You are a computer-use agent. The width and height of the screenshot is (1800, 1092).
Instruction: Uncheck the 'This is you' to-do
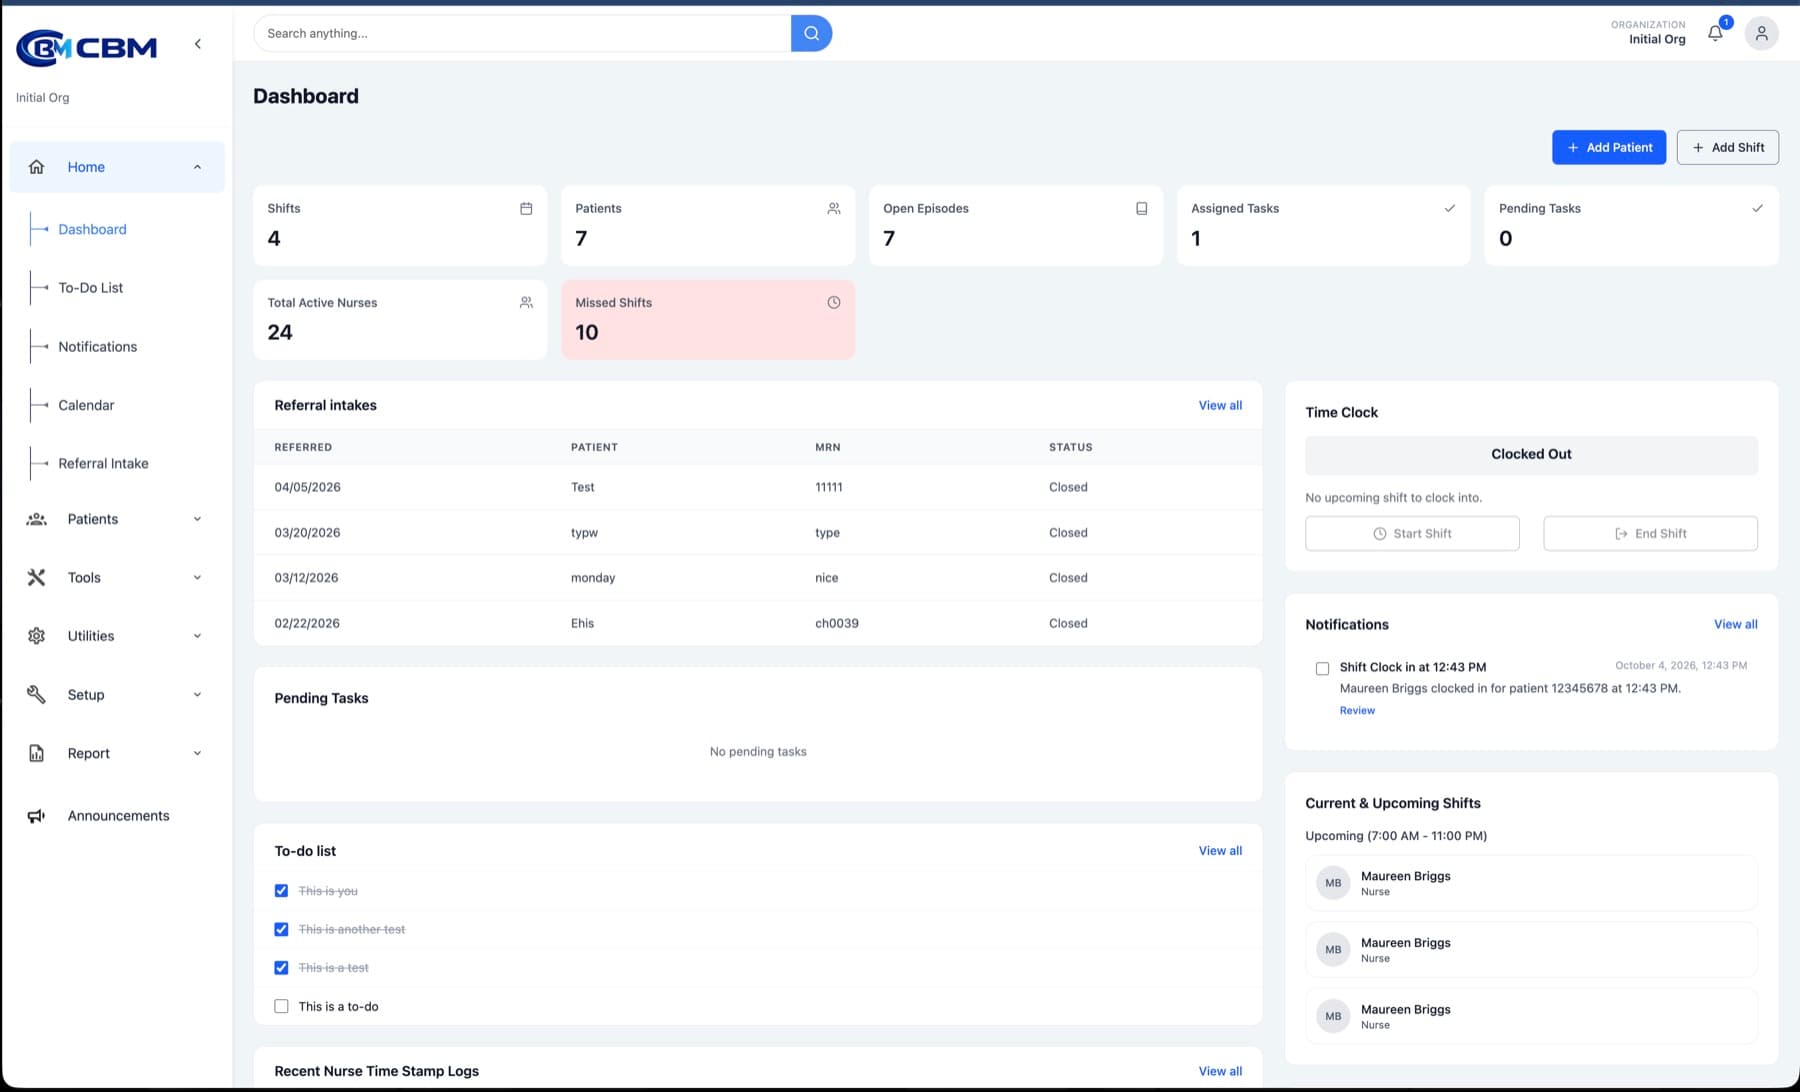(281, 891)
